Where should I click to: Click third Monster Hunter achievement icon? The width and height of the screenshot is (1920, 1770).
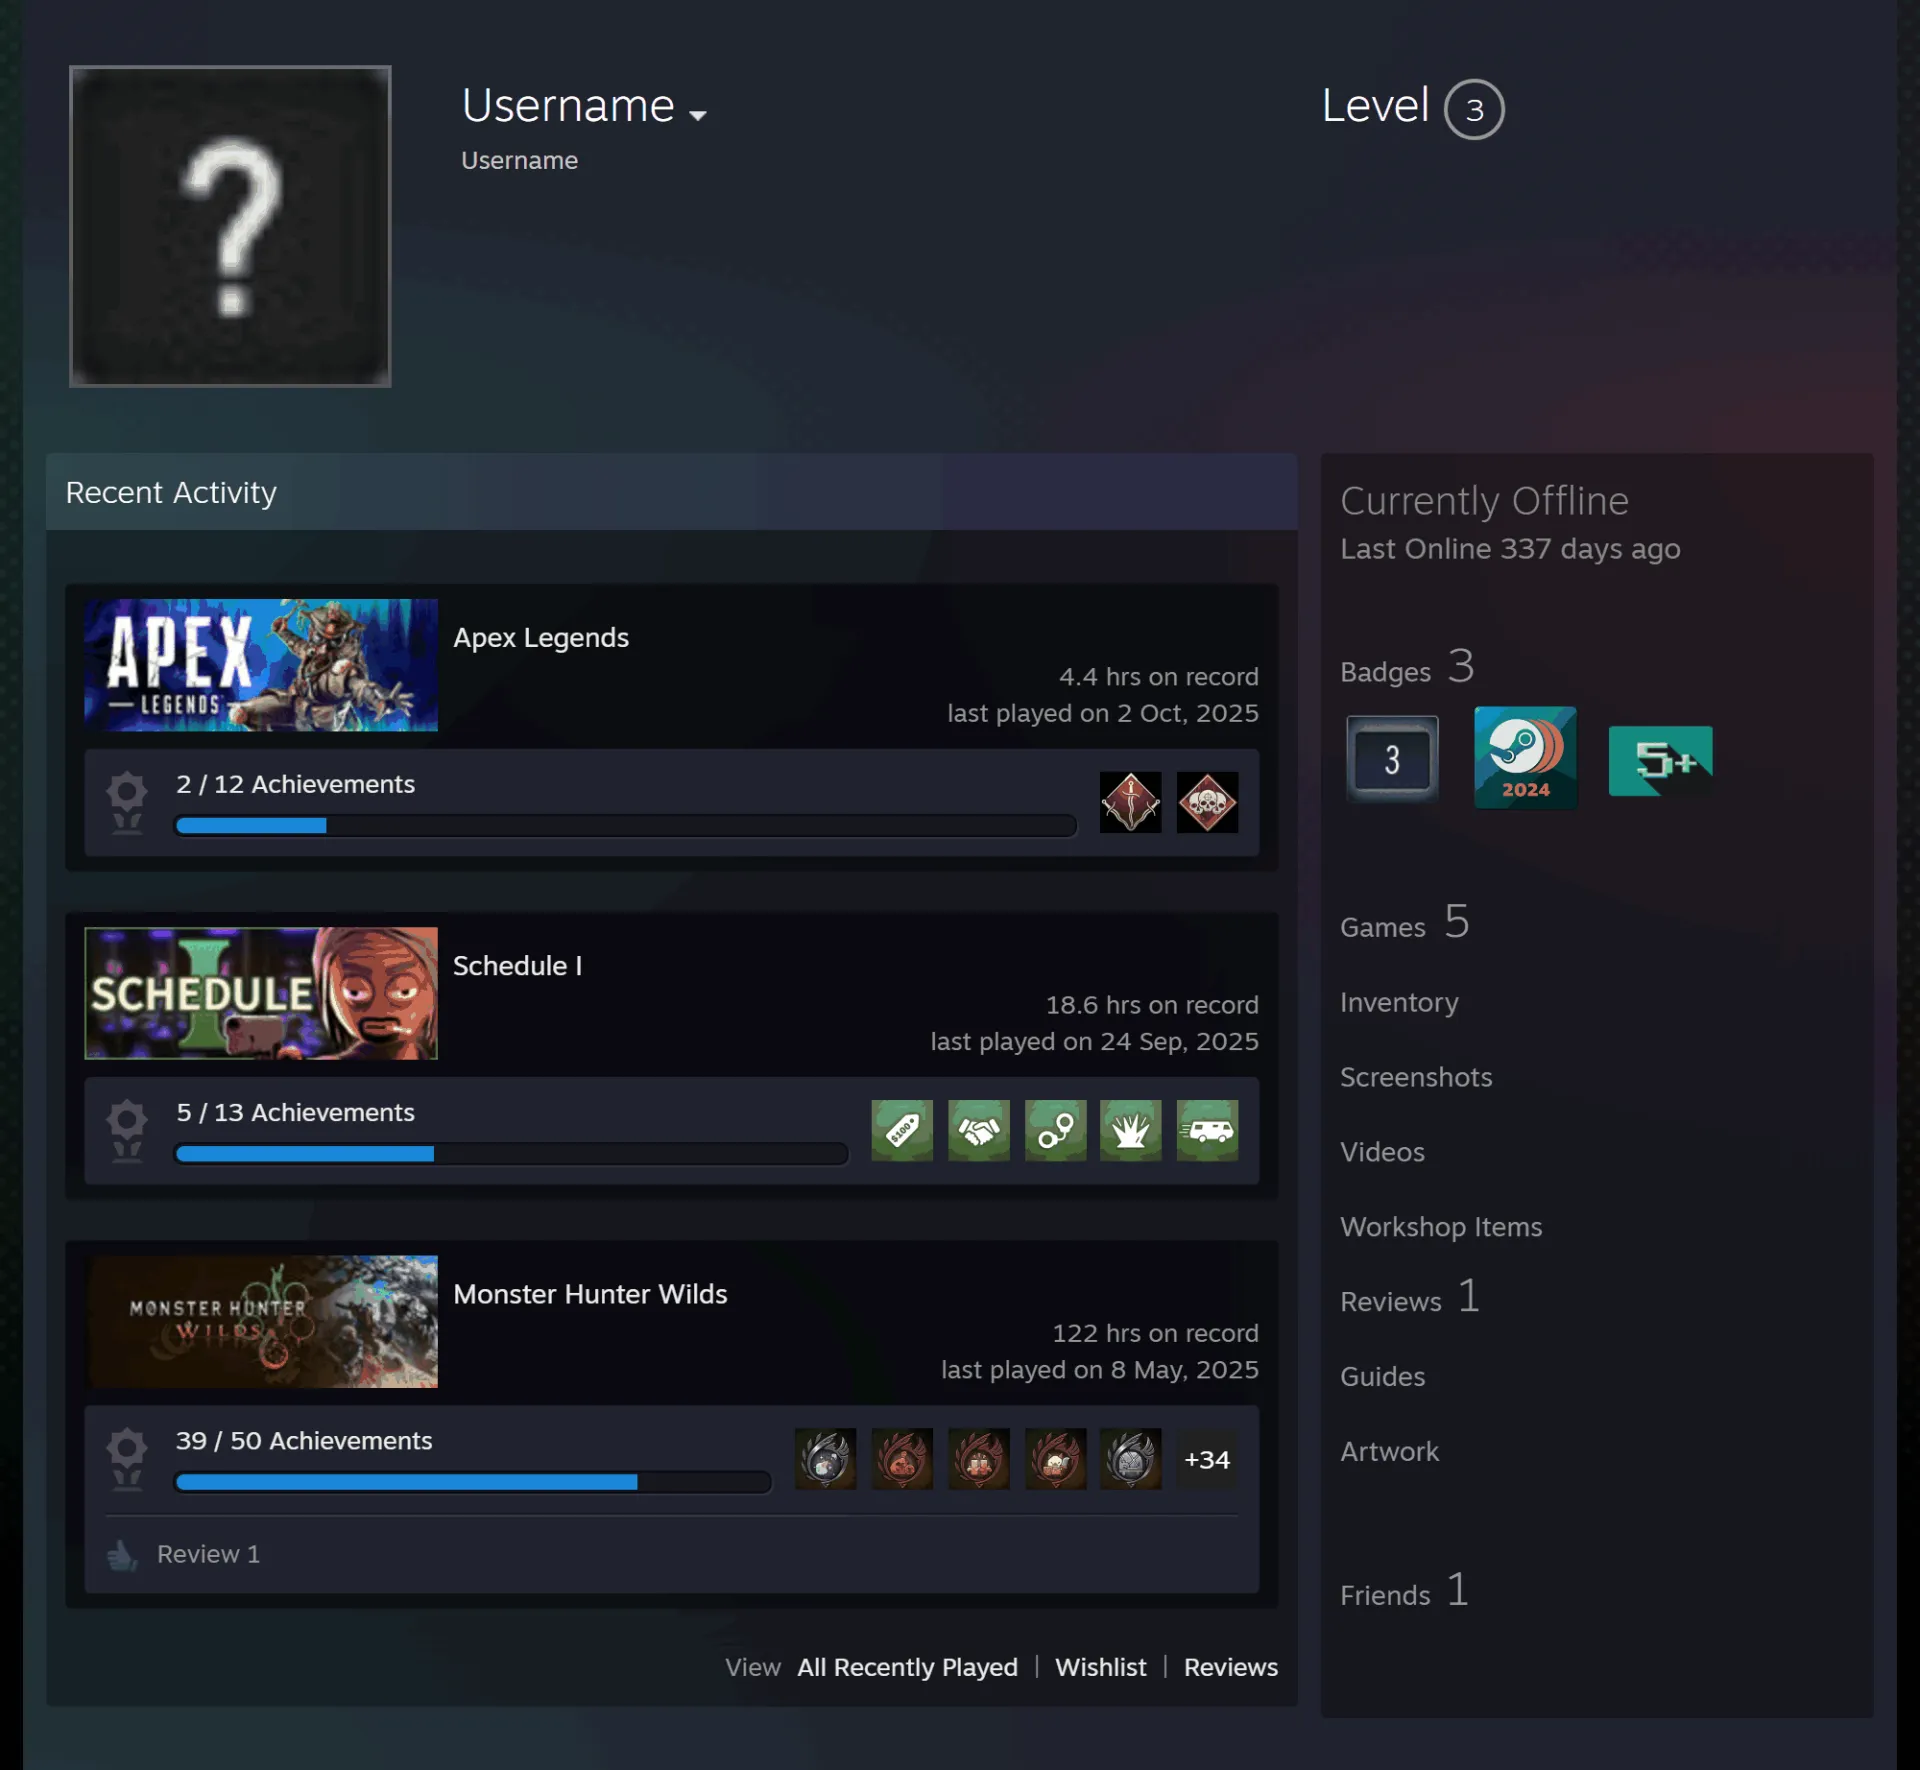coord(979,1459)
